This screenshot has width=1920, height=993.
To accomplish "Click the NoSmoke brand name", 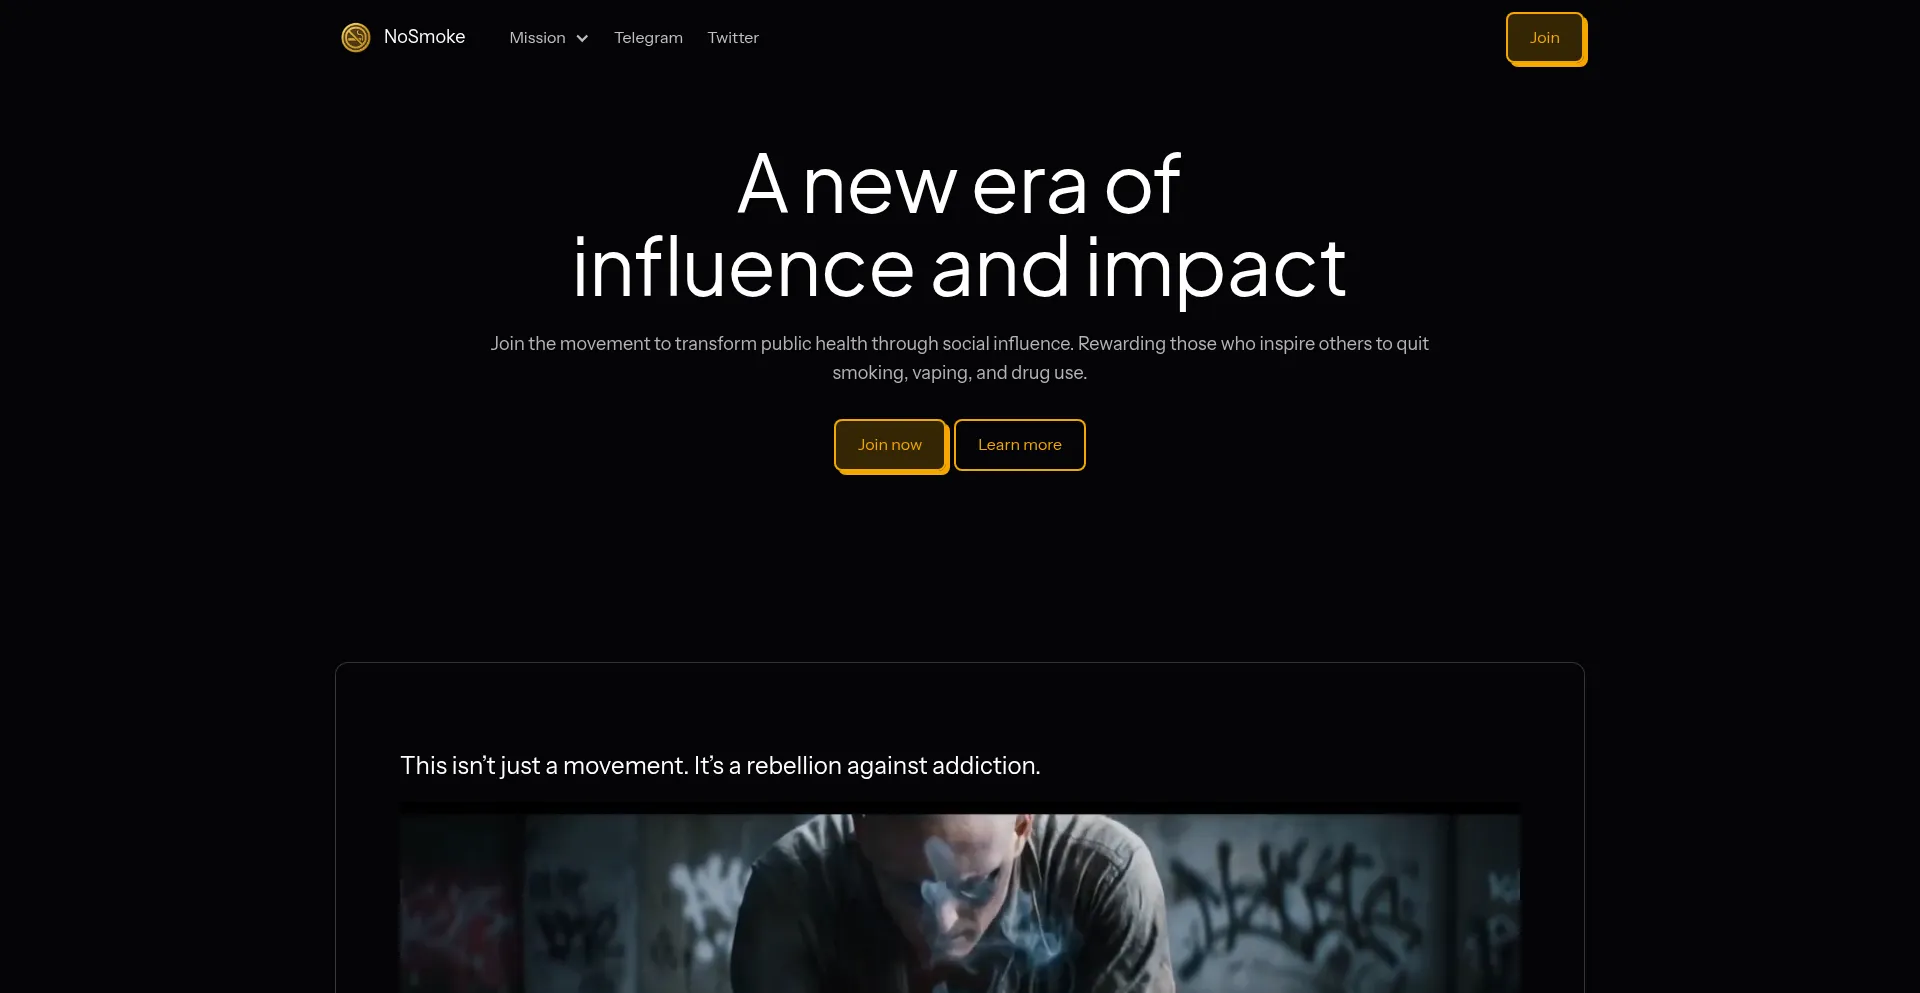I will [x=424, y=37].
